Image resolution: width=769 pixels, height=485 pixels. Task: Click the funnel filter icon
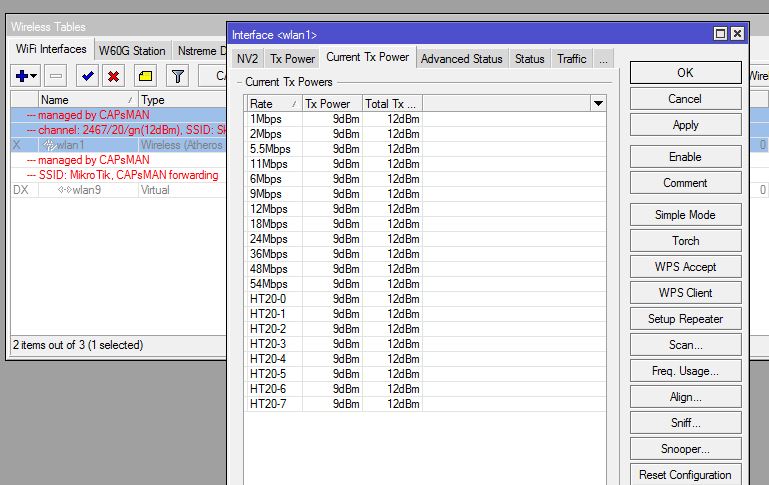[x=178, y=76]
